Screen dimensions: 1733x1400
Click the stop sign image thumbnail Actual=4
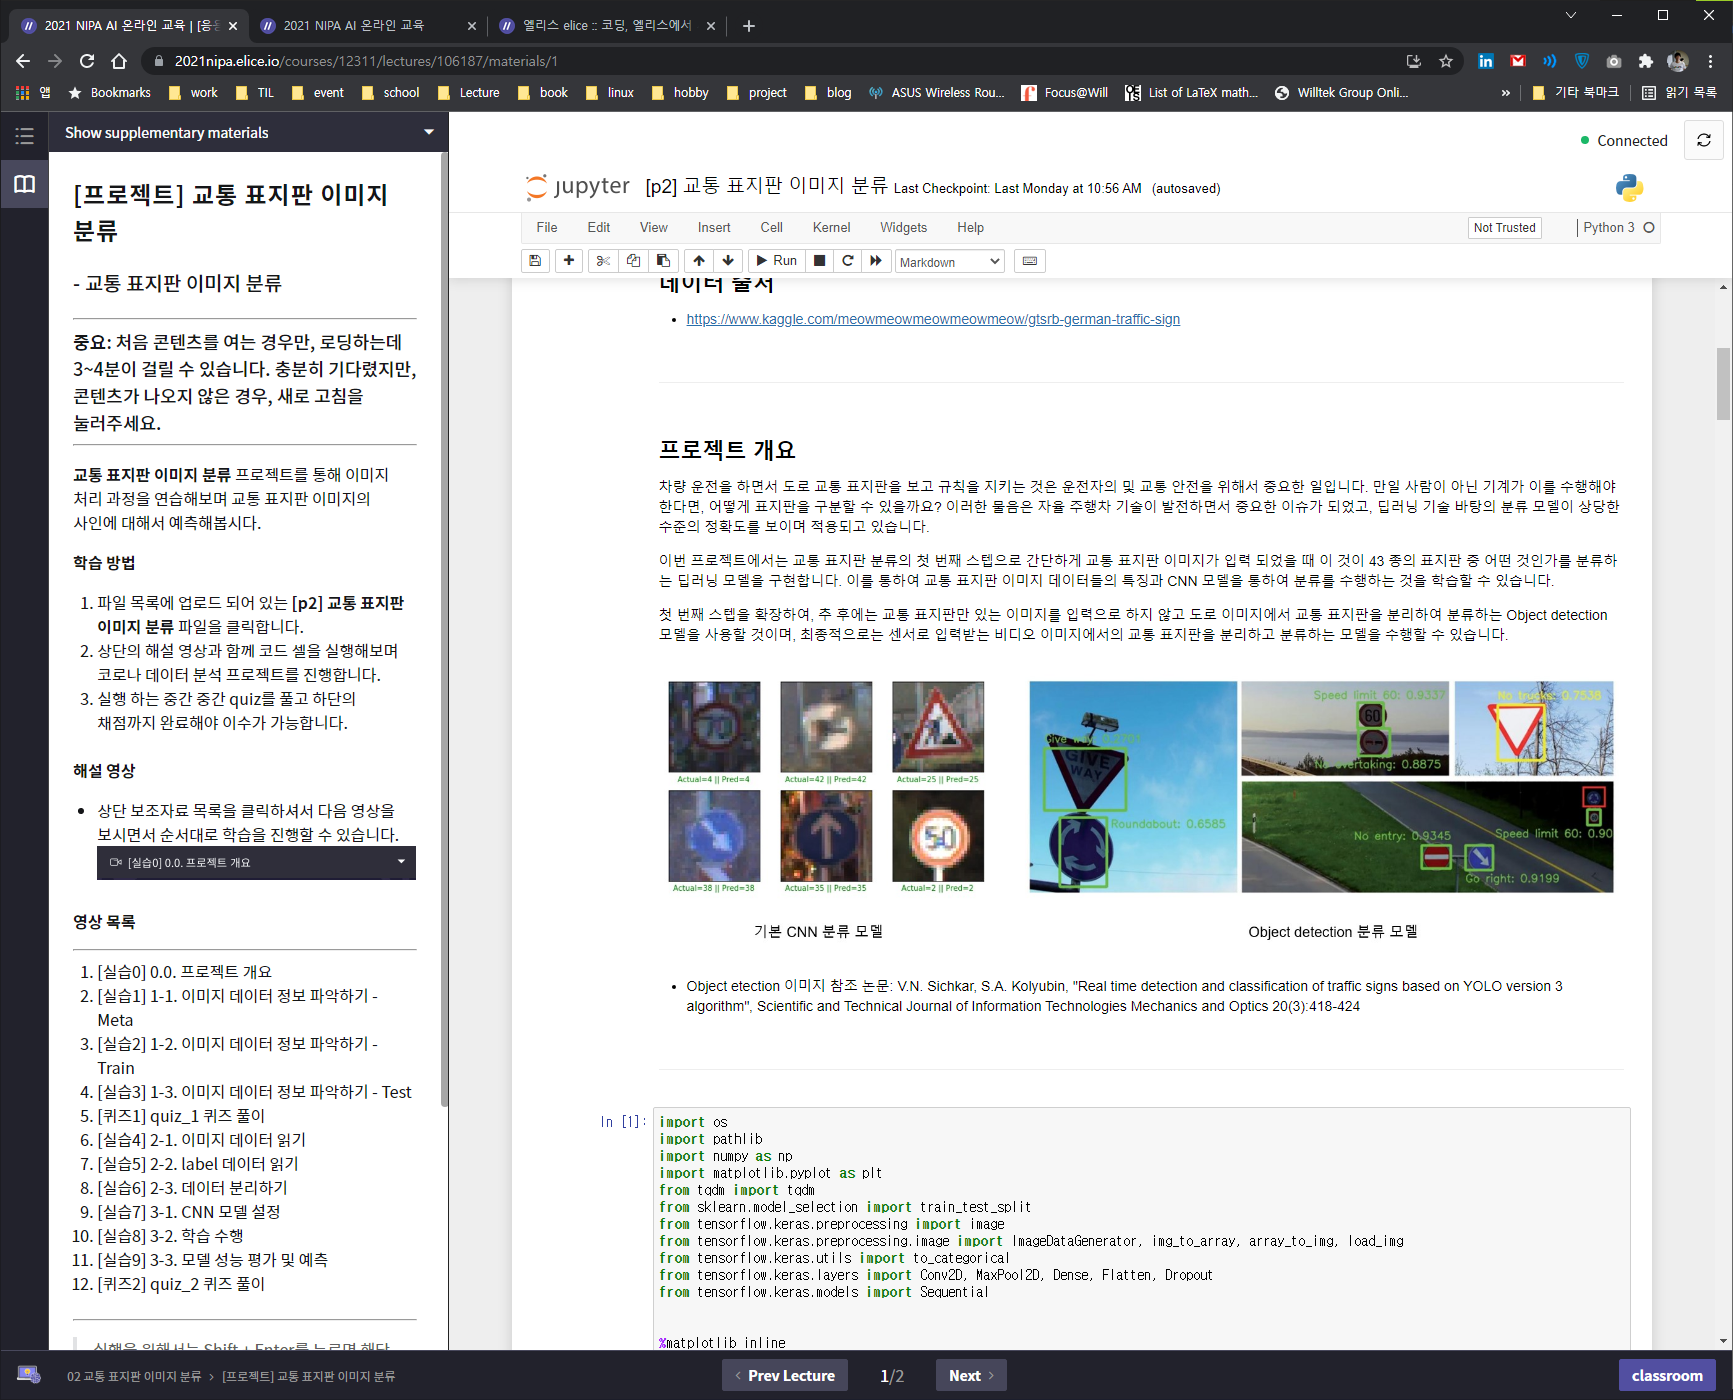(x=714, y=727)
